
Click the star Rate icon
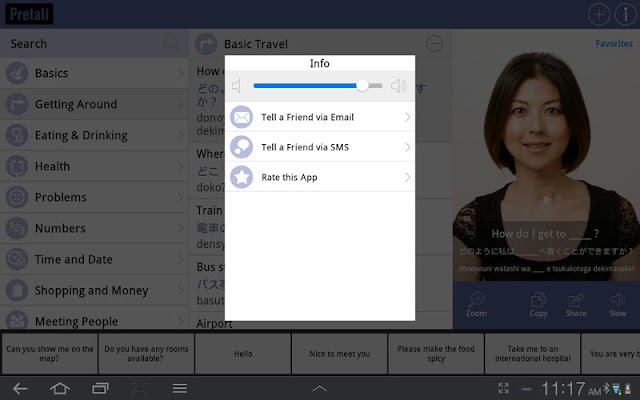(242, 177)
